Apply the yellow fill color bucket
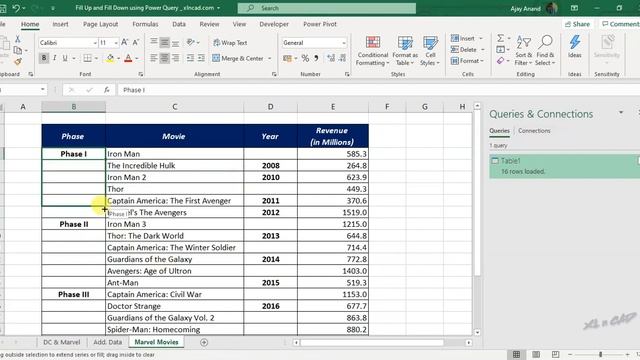 [110, 58]
